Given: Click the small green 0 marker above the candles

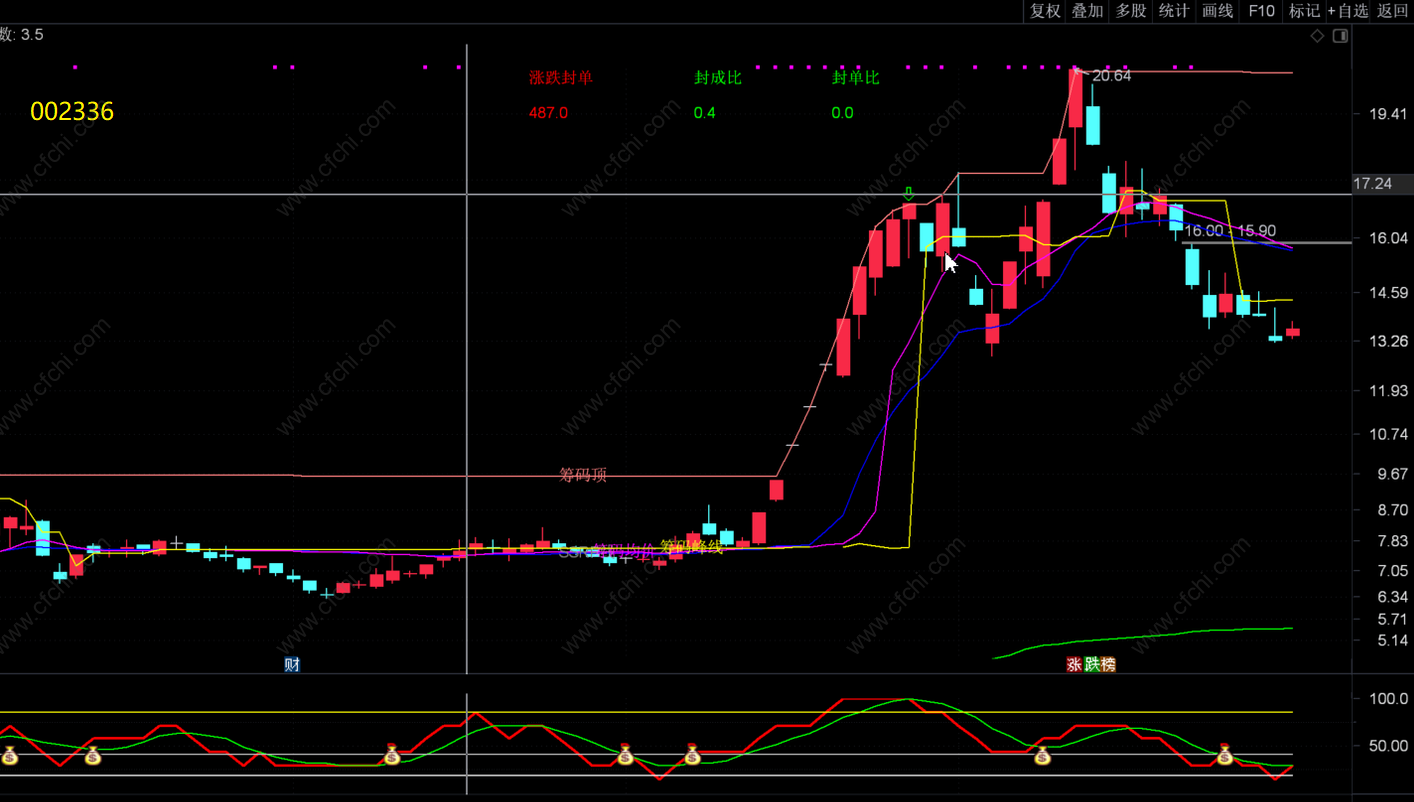Looking at the screenshot, I should [909, 193].
